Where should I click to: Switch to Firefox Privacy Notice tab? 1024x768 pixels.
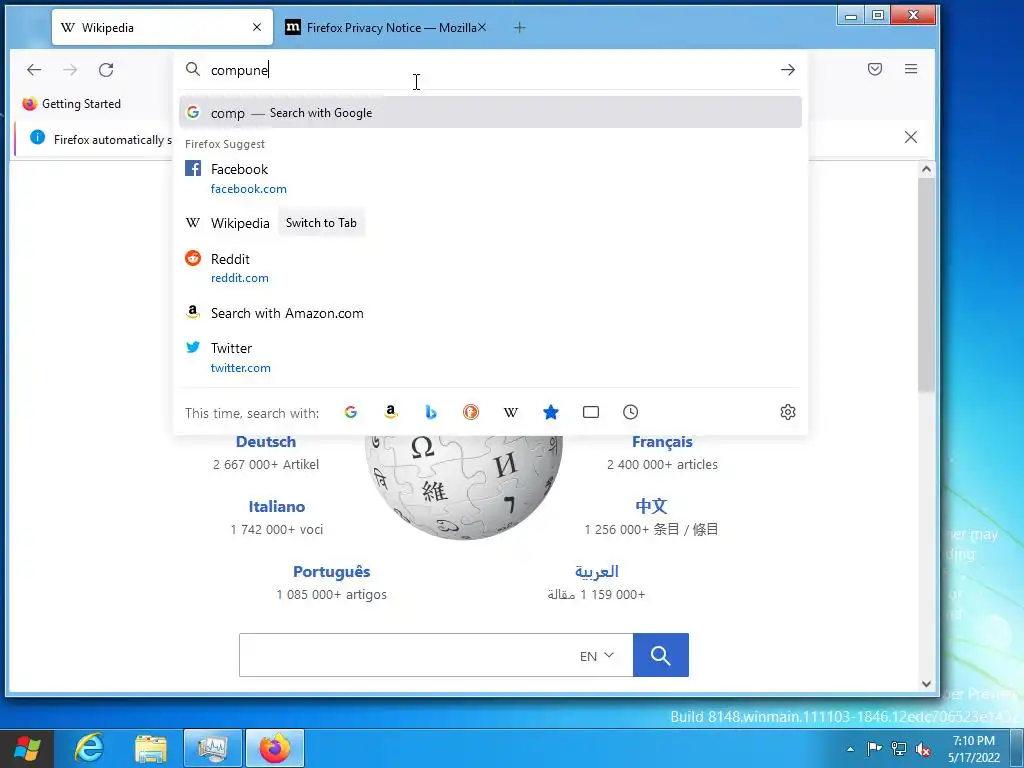(386, 27)
